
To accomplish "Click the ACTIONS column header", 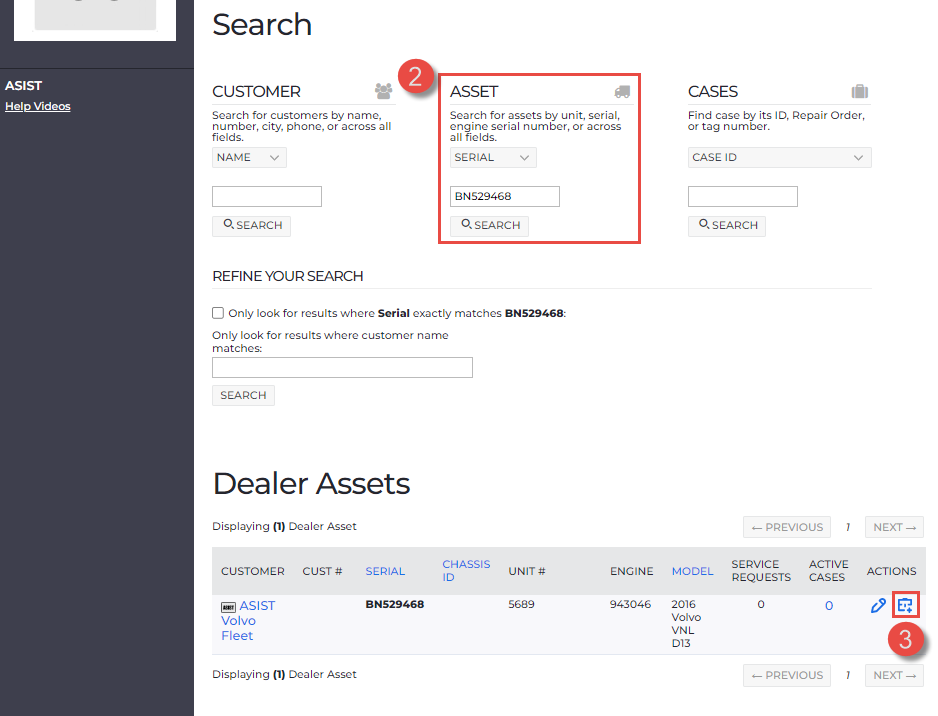I will point(891,571).
